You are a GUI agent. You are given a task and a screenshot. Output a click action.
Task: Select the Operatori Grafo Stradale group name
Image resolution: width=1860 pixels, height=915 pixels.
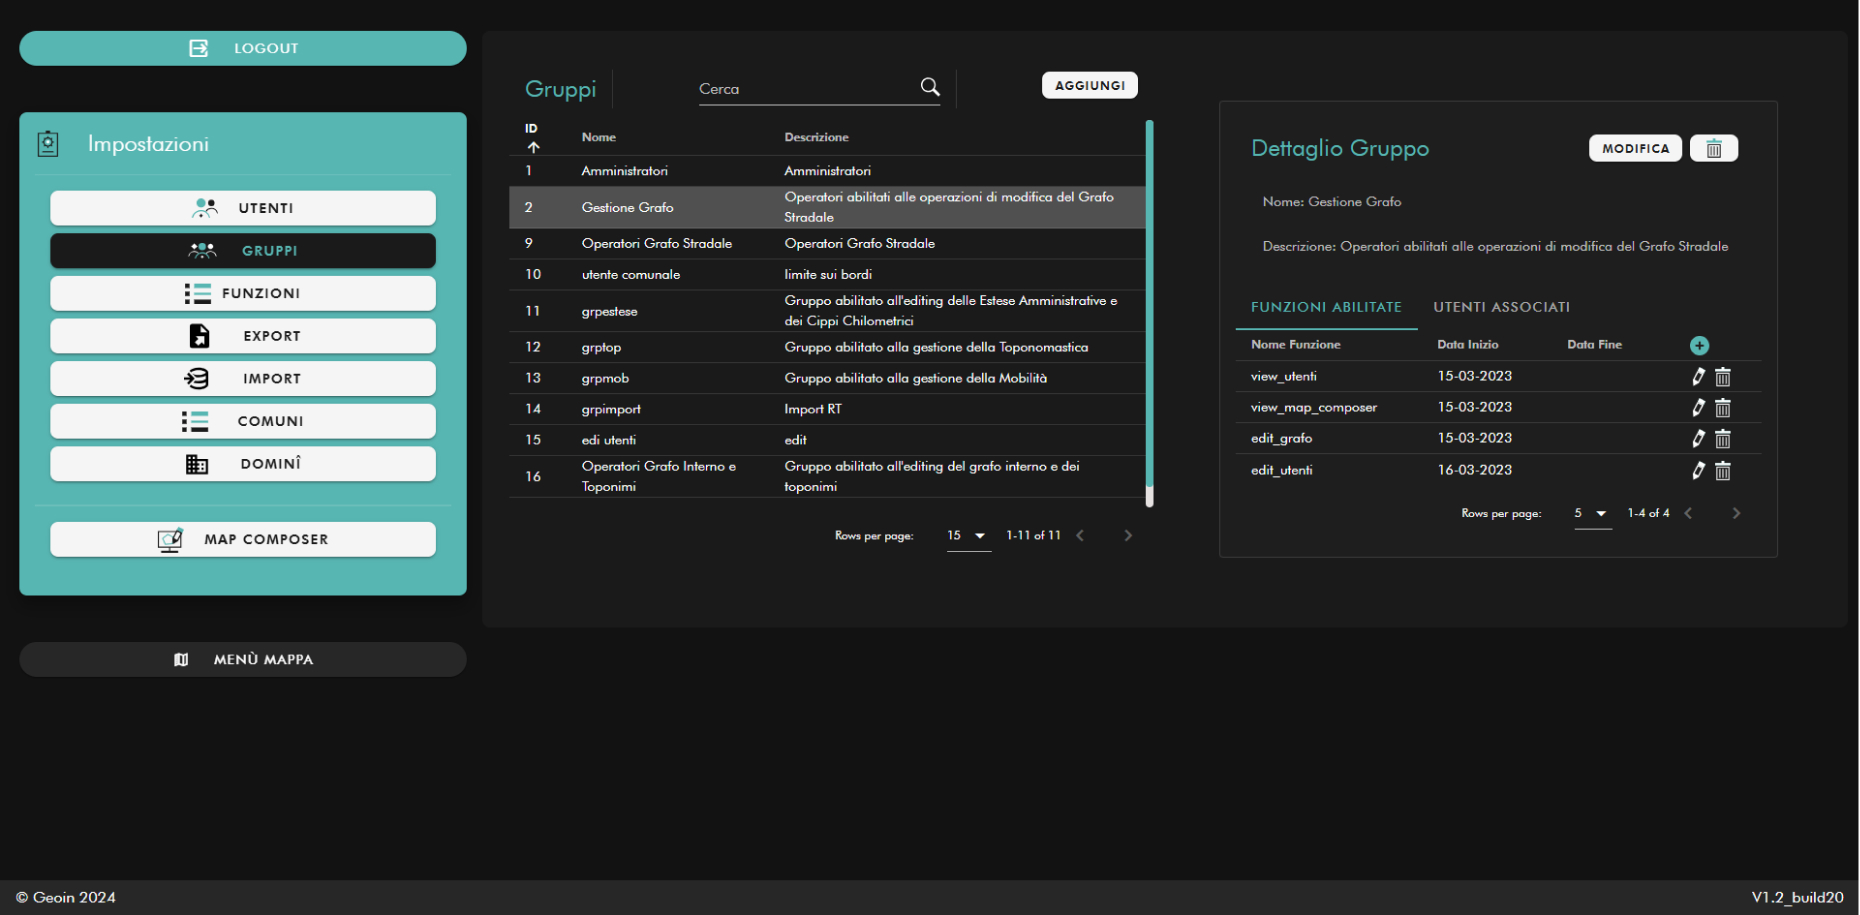(656, 243)
